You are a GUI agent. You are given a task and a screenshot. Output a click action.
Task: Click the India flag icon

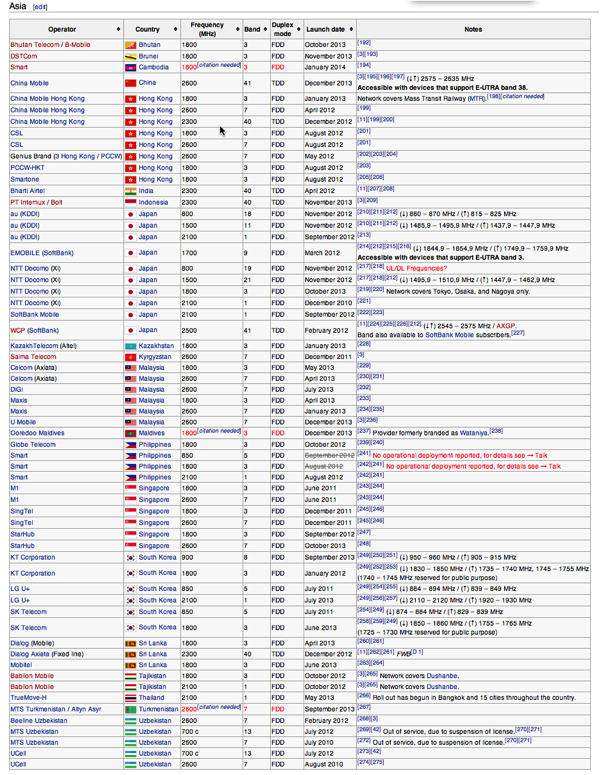(x=130, y=191)
